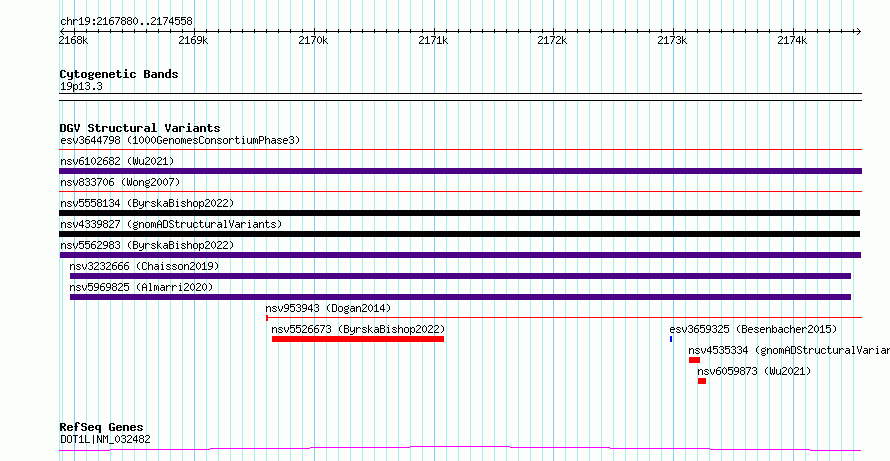This screenshot has width=890, height=461.
Task: Open the nsv6059873 (Wu2021) label
Action: (754, 371)
